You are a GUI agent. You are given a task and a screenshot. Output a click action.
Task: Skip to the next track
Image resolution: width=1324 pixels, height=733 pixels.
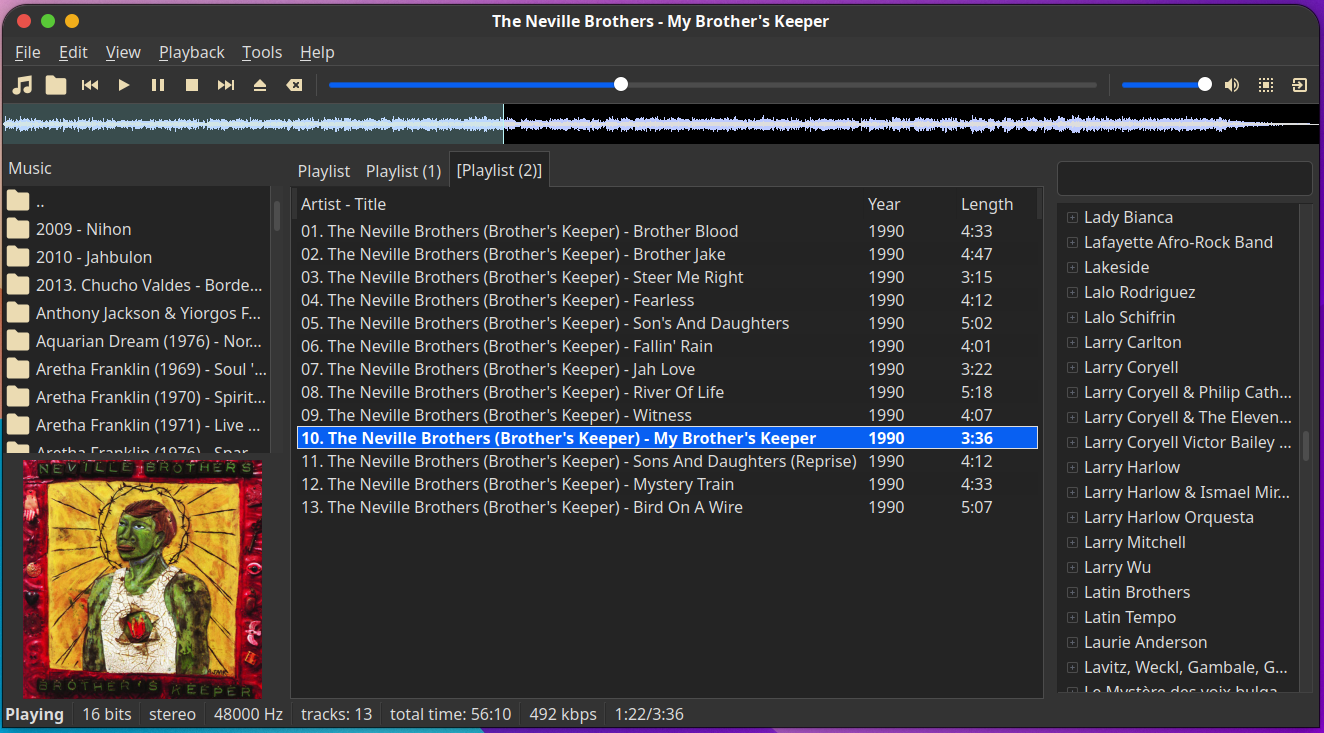pos(226,85)
